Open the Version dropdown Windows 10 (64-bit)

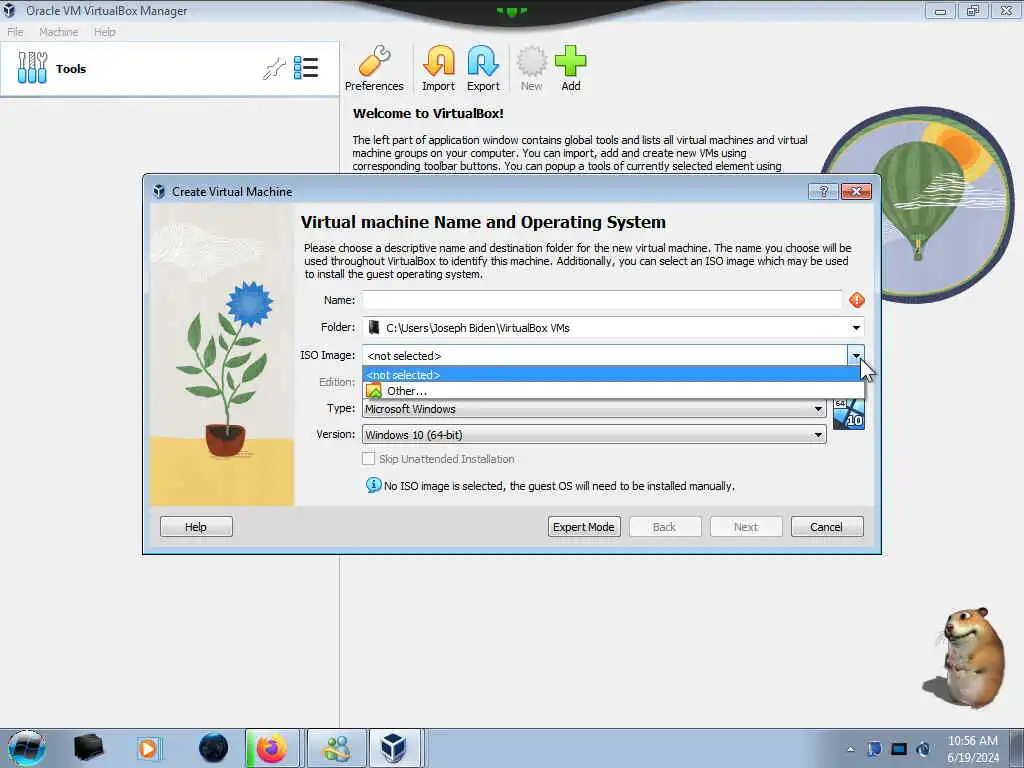[x=594, y=435]
